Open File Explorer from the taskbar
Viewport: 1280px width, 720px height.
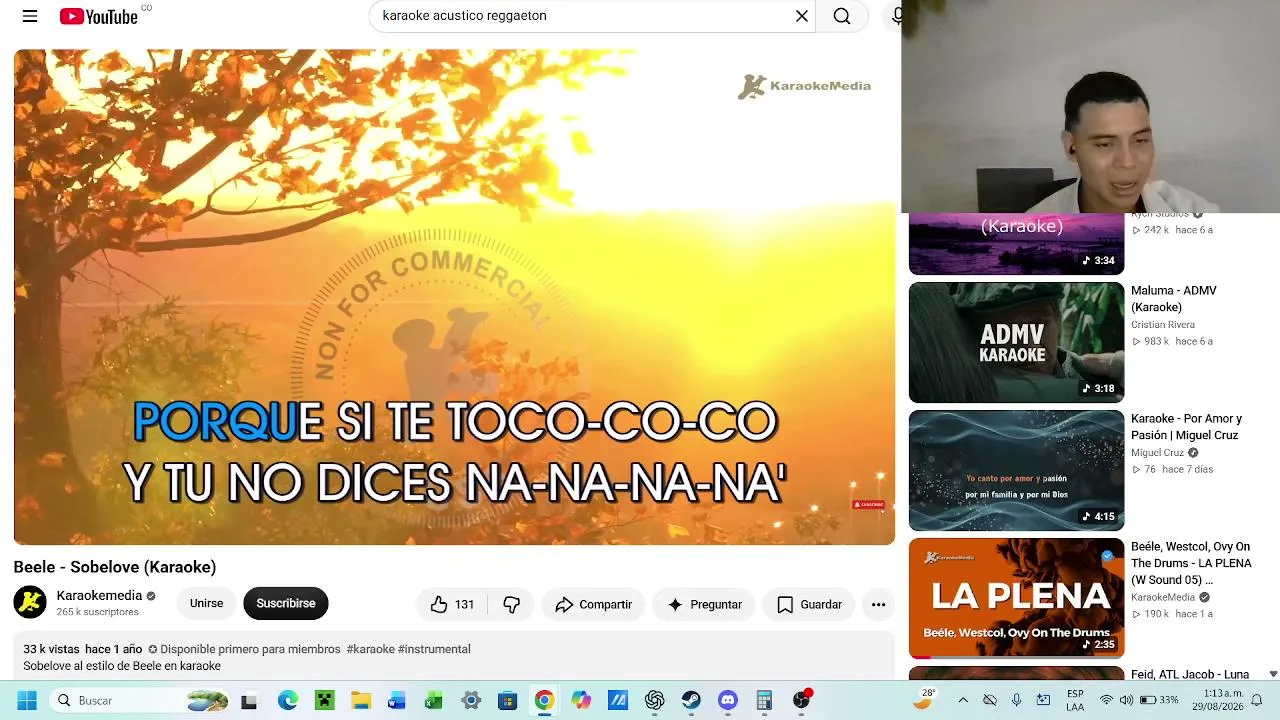360,701
